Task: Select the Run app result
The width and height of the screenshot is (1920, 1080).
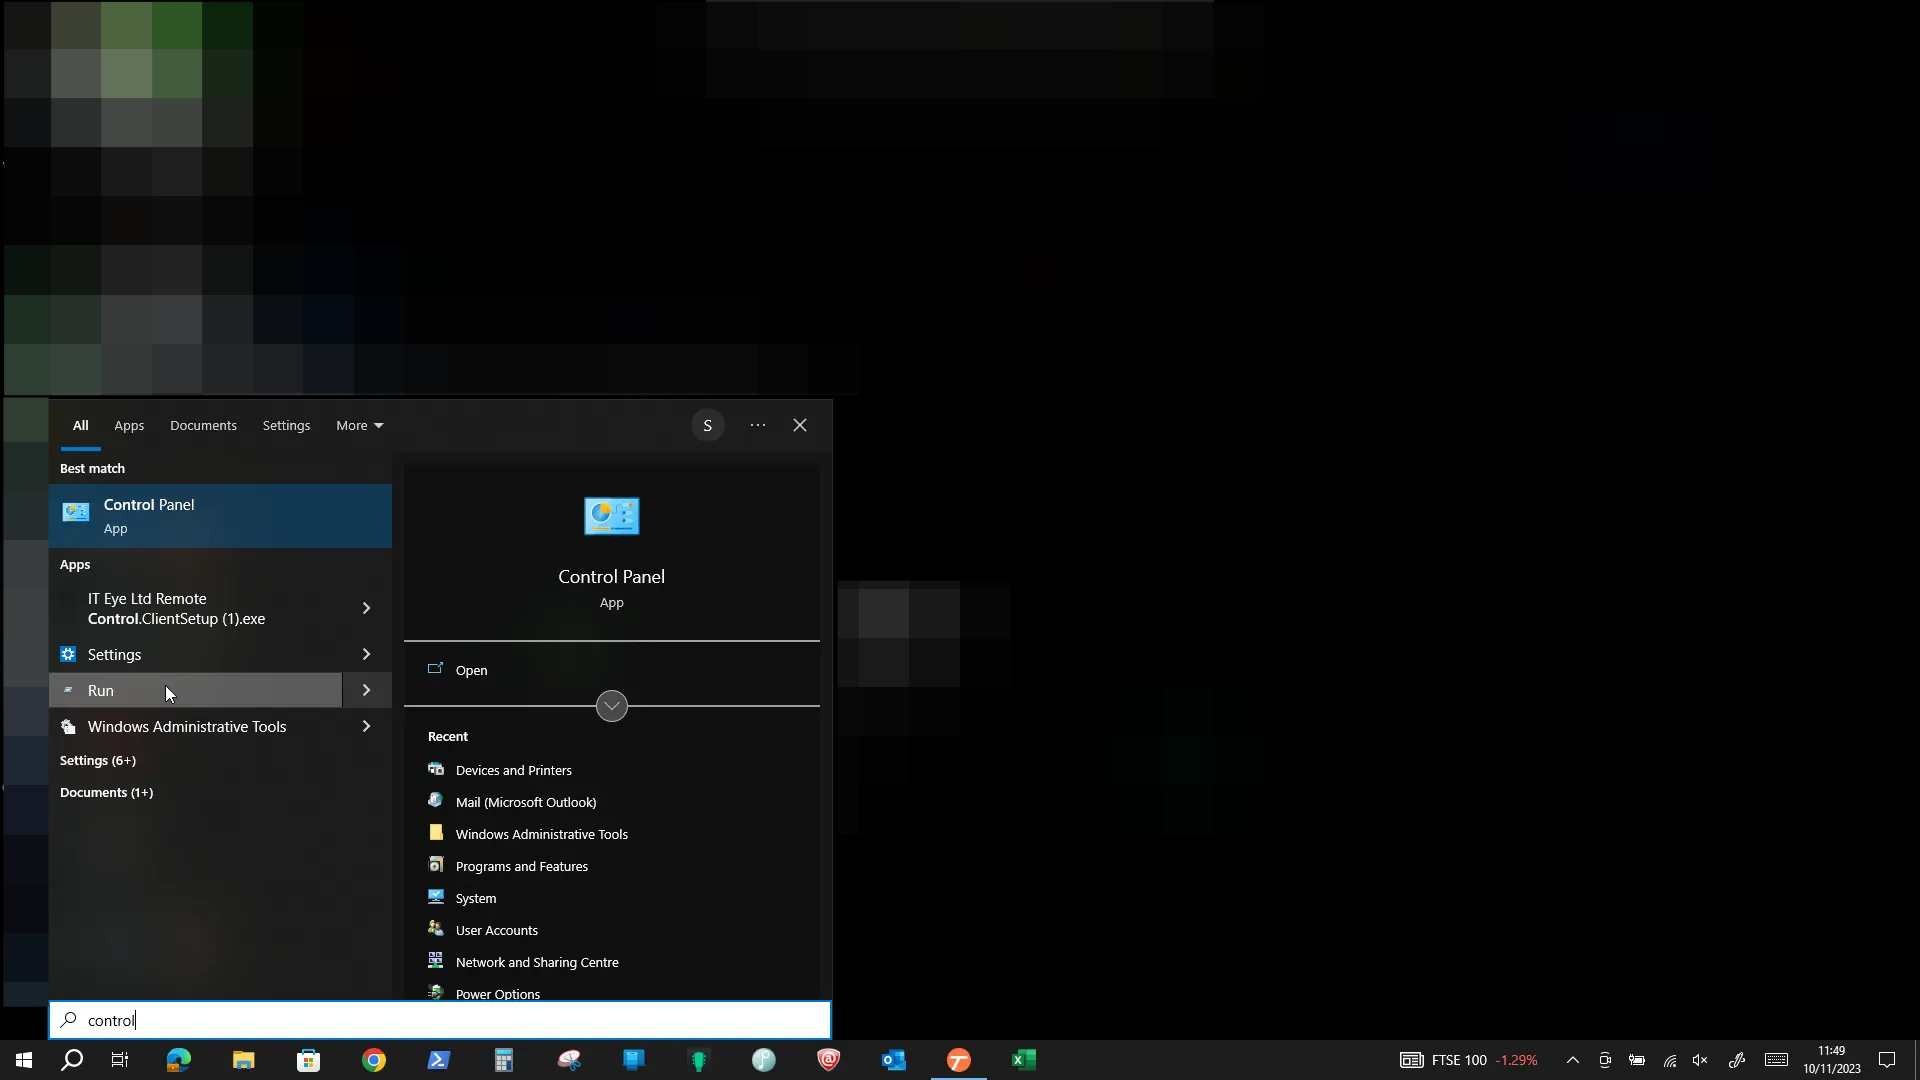Action: [x=196, y=690]
